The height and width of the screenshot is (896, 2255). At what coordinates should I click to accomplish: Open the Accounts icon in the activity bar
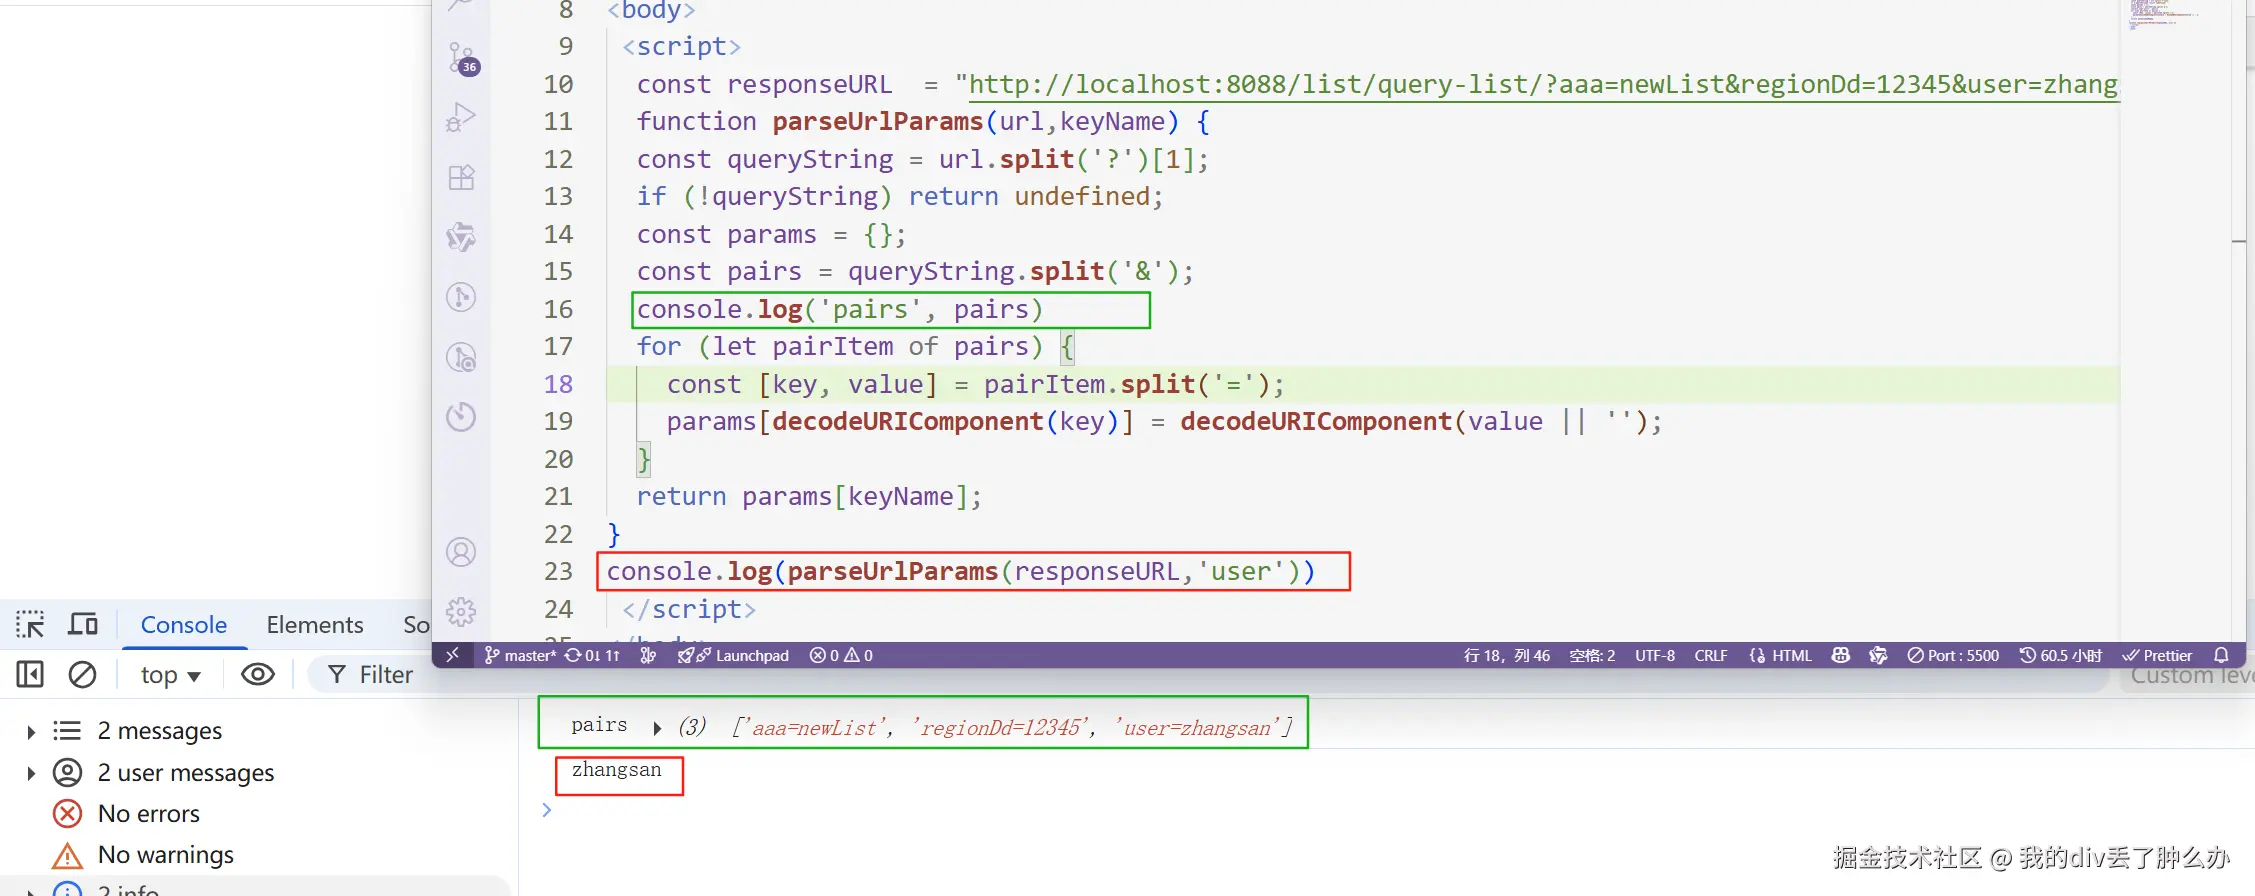point(461,552)
